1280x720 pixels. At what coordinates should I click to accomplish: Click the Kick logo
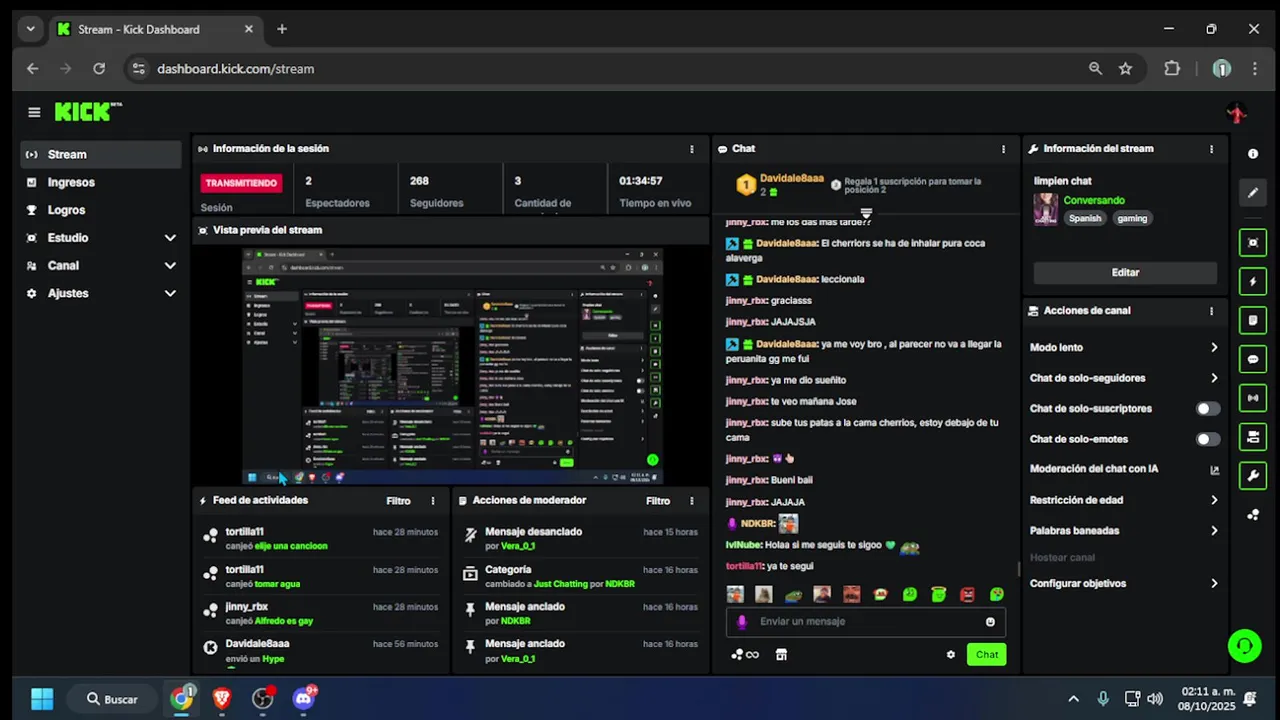pyautogui.click(x=88, y=112)
